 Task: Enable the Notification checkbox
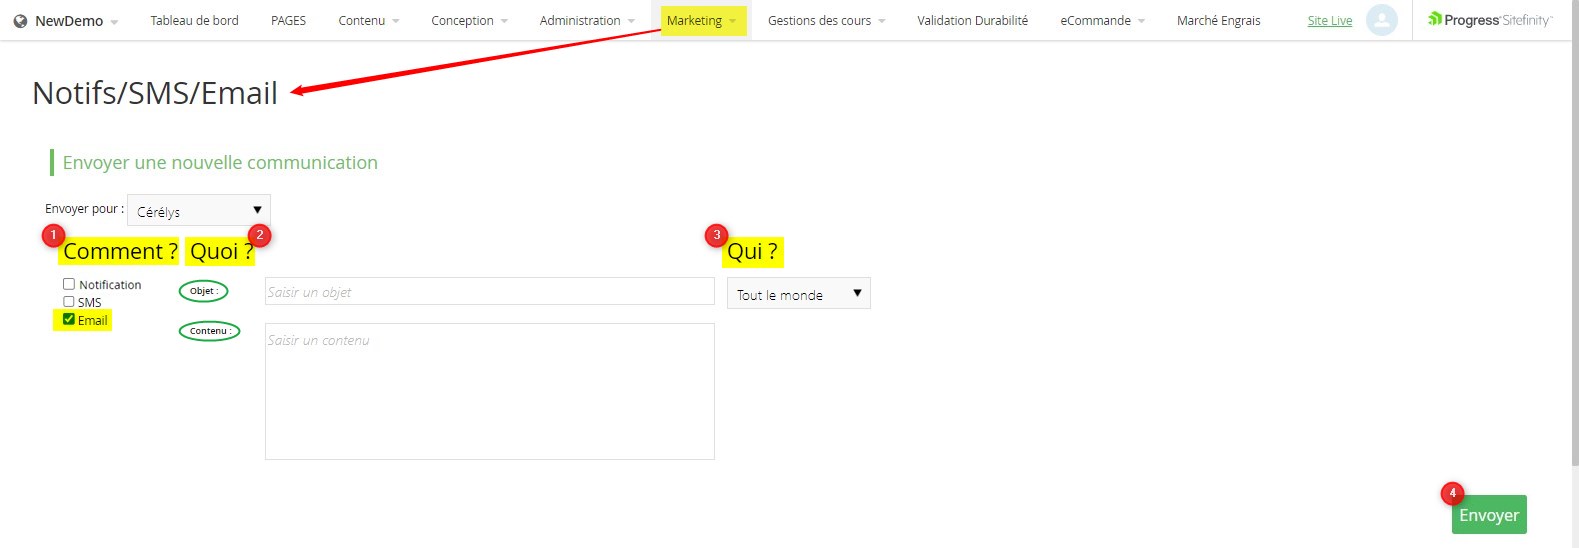click(x=69, y=284)
